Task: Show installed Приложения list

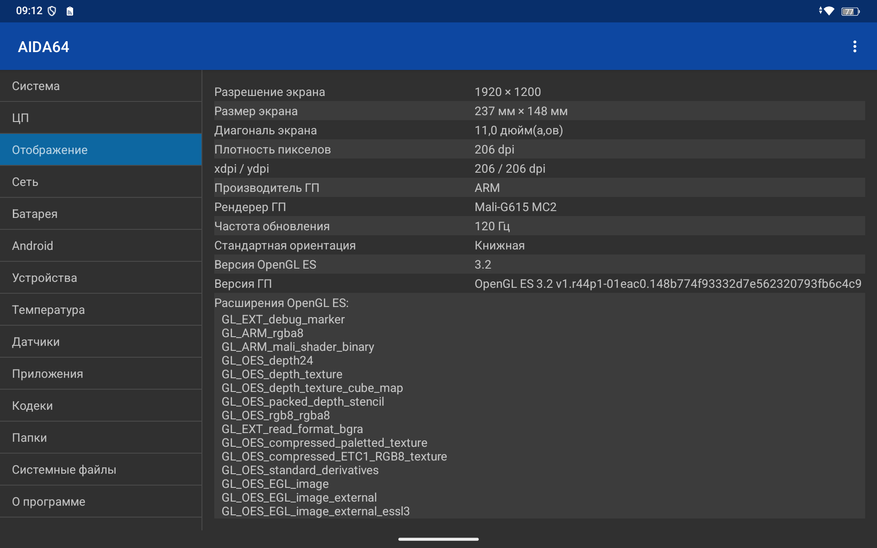Action: (100, 374)
